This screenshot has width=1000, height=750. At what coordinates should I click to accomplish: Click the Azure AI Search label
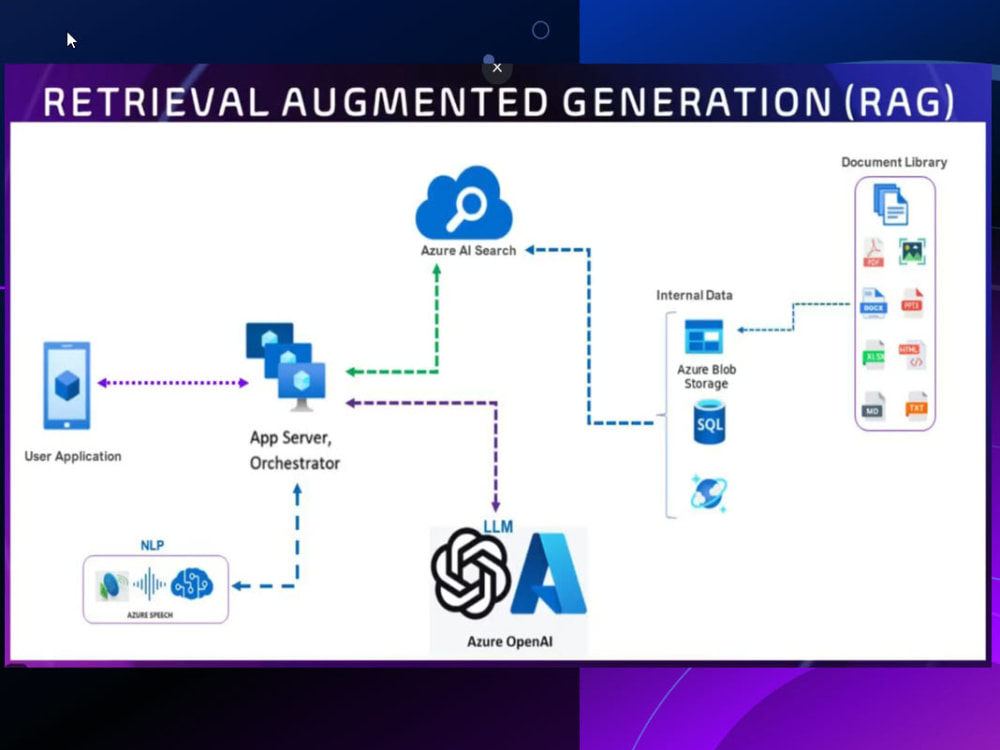coord(468,251)
